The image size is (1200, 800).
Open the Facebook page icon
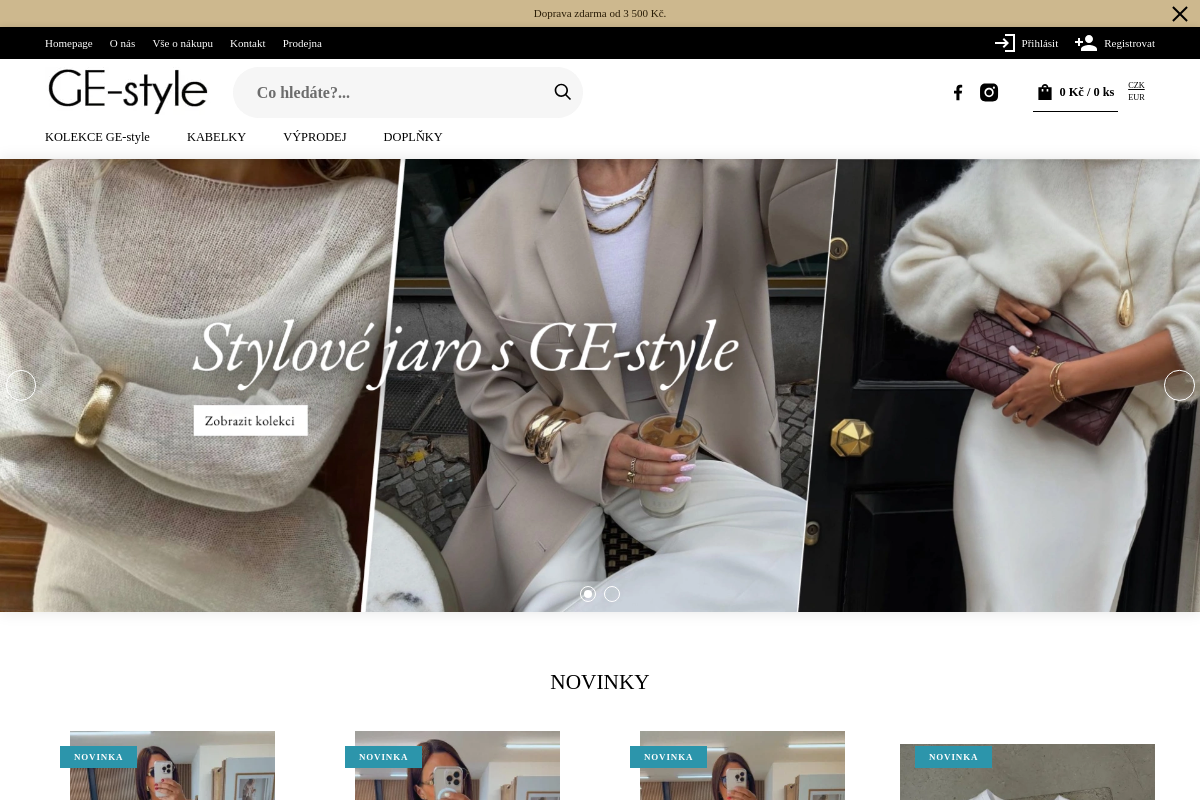958,92
